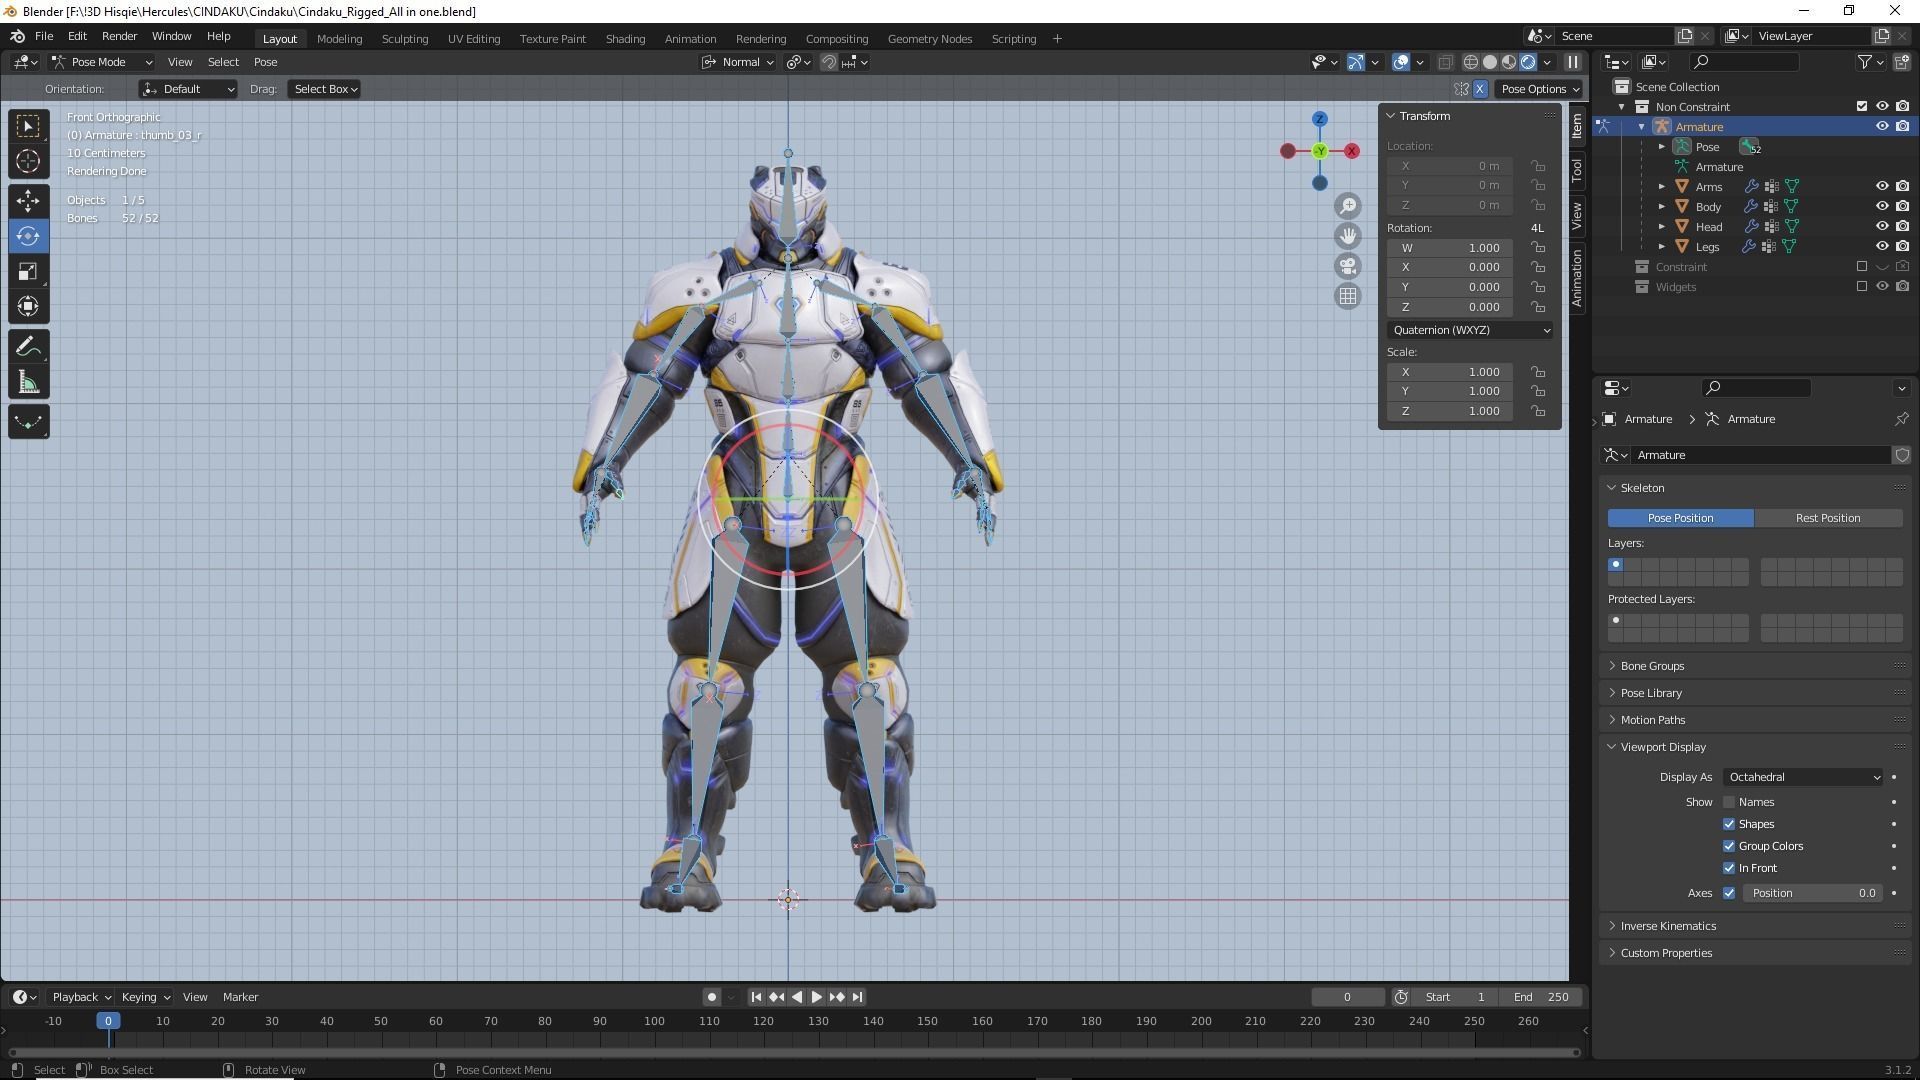Open the Drag Select Box dropdown
1920x1080 pixels.
pyautogui.click(x=325, y=89)
